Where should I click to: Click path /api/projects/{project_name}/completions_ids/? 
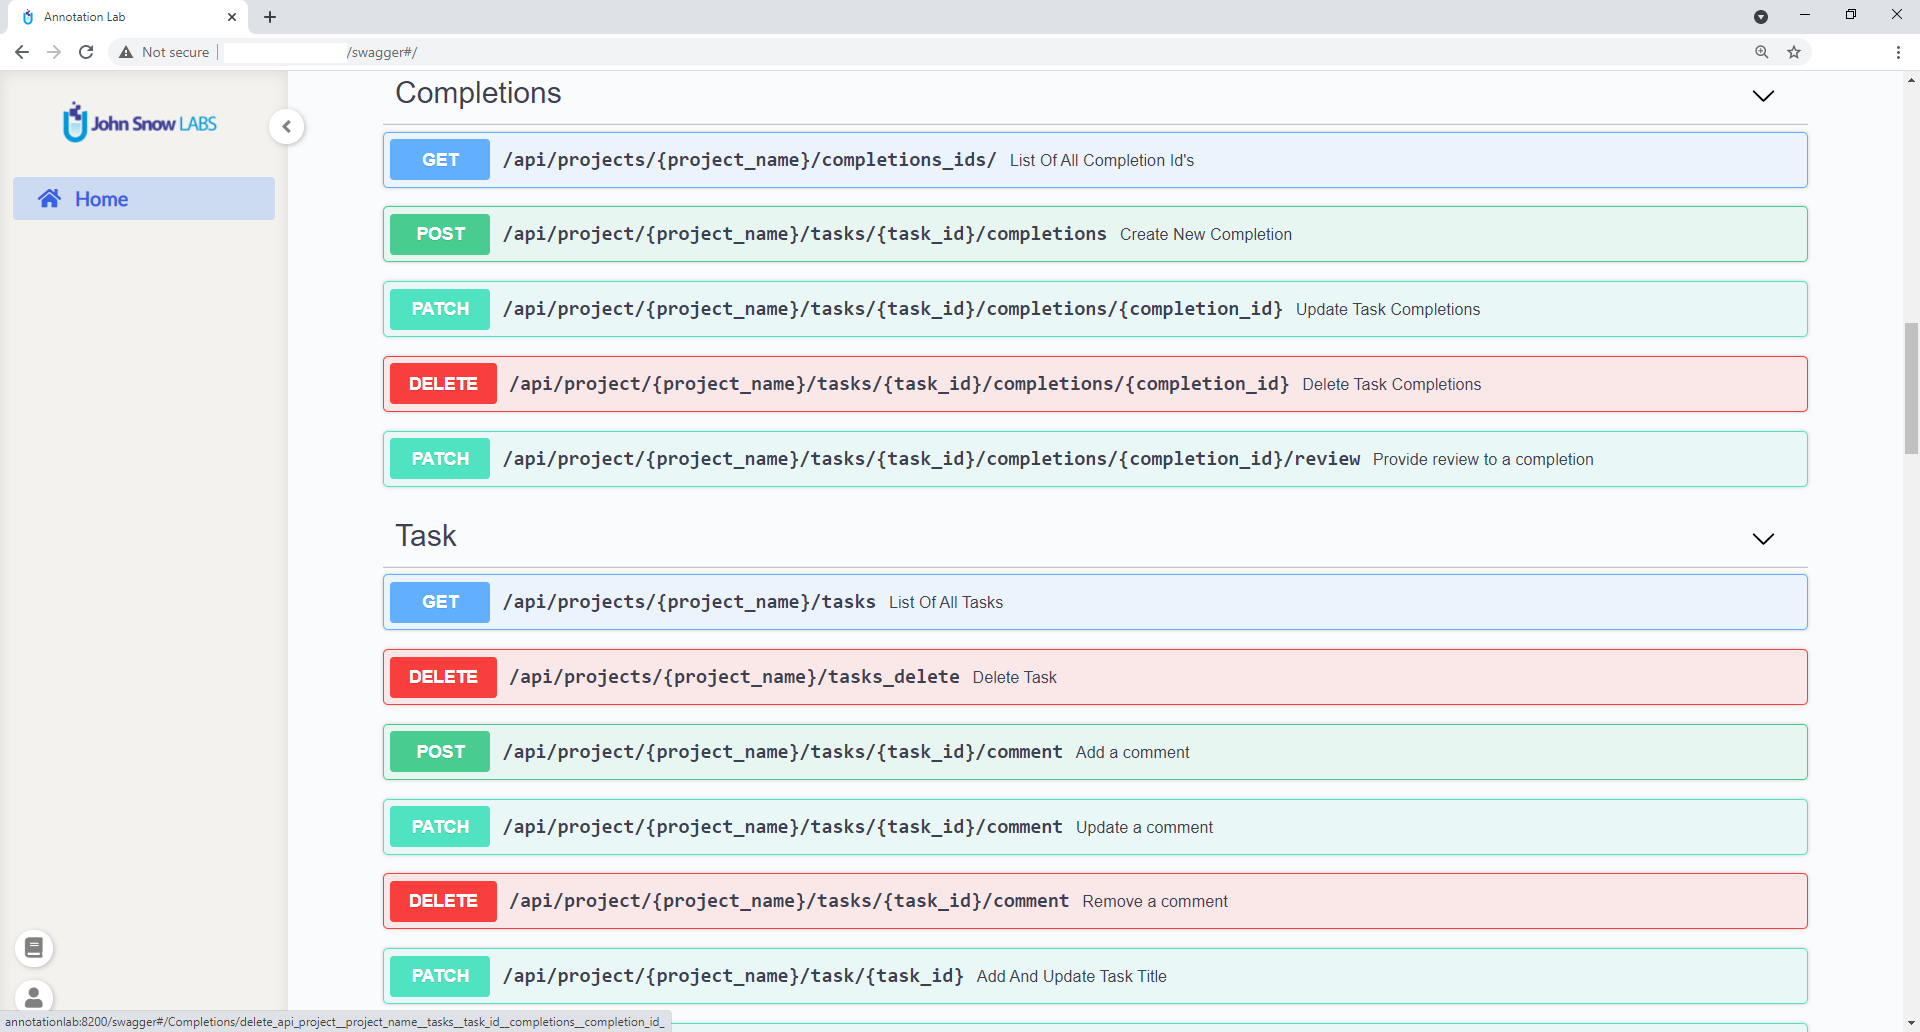(749, 160)
